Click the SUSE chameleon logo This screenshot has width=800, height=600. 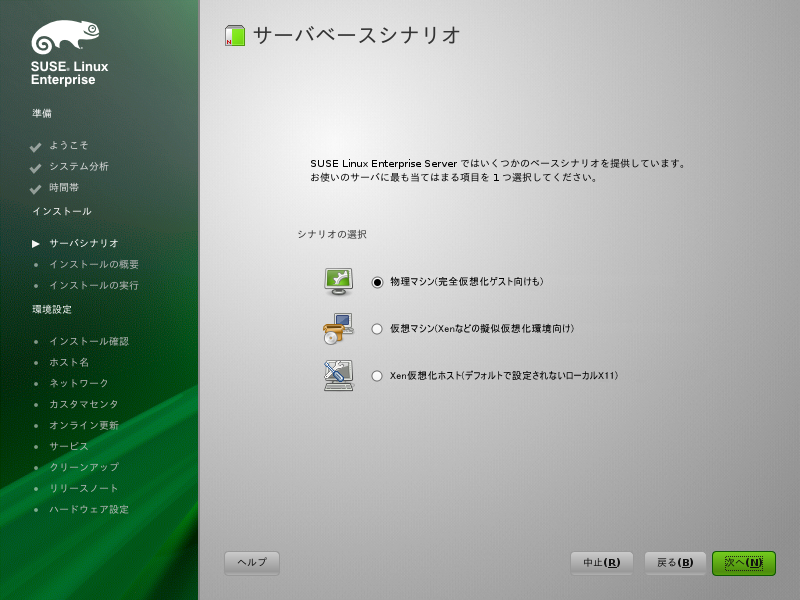point(65,37)
